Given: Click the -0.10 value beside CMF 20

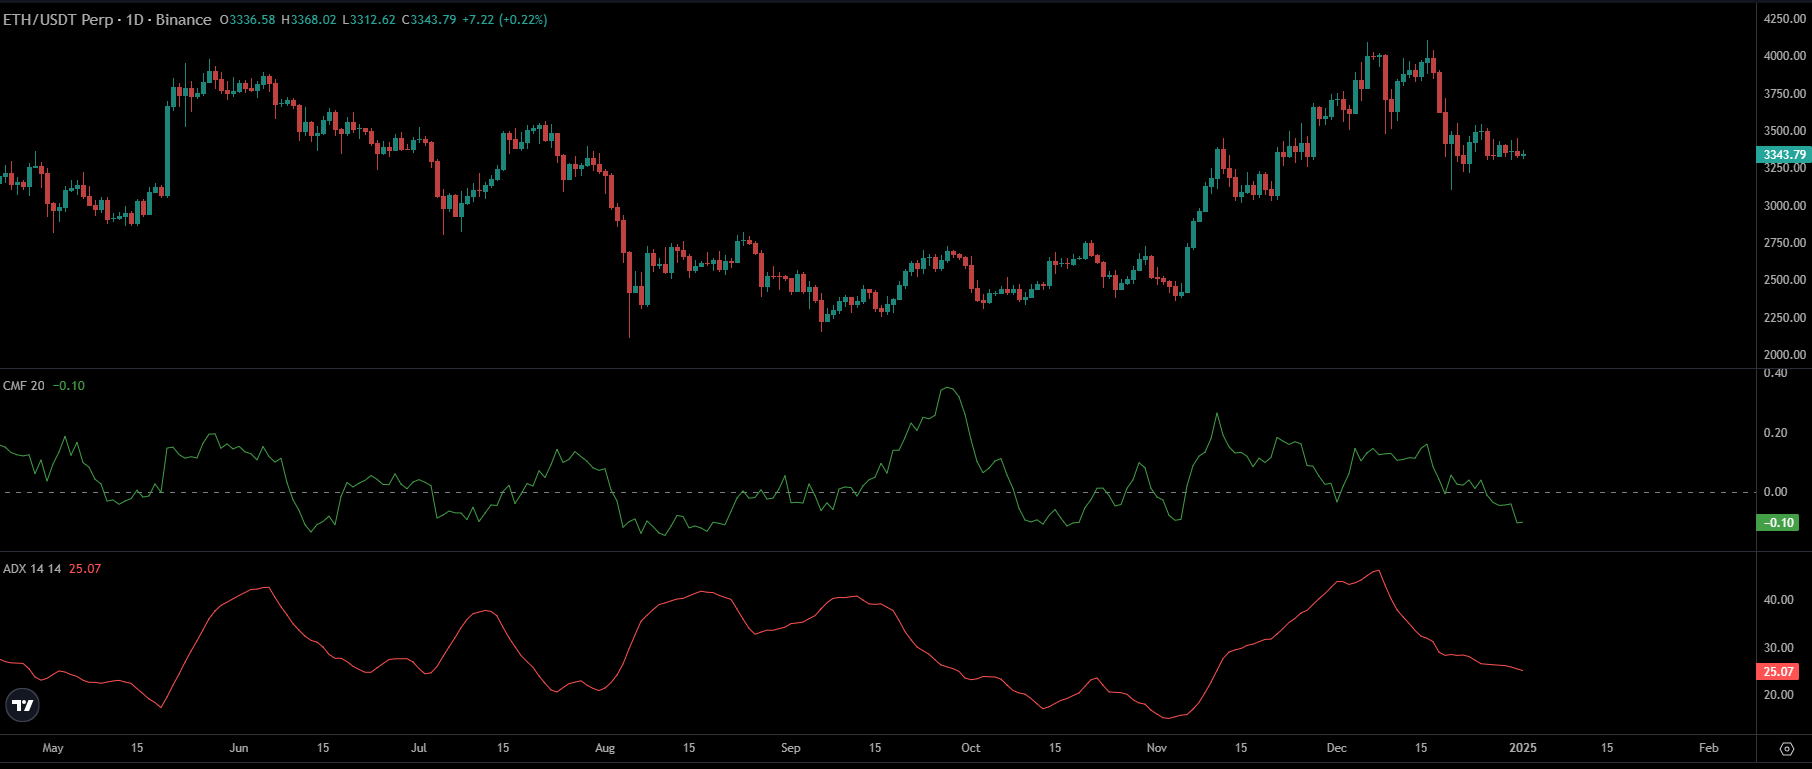Looking at the screenshot, I should (x=69, y=386).
